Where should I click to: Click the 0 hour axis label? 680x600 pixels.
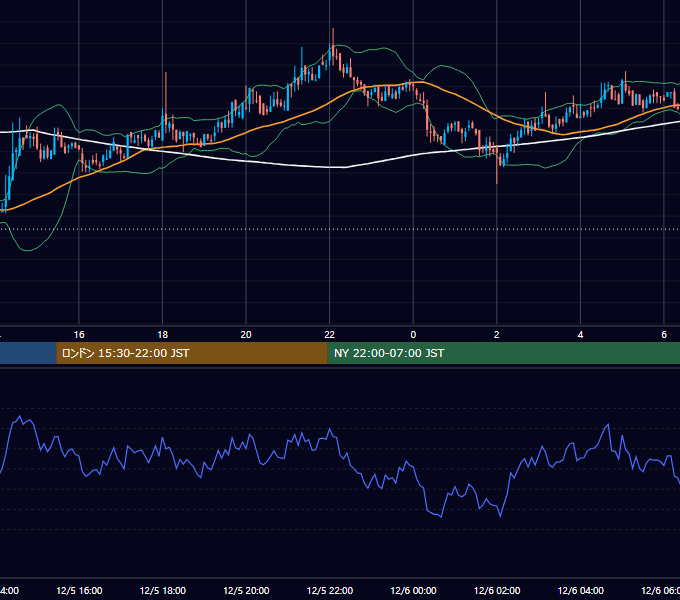click(x=413, y=335)
